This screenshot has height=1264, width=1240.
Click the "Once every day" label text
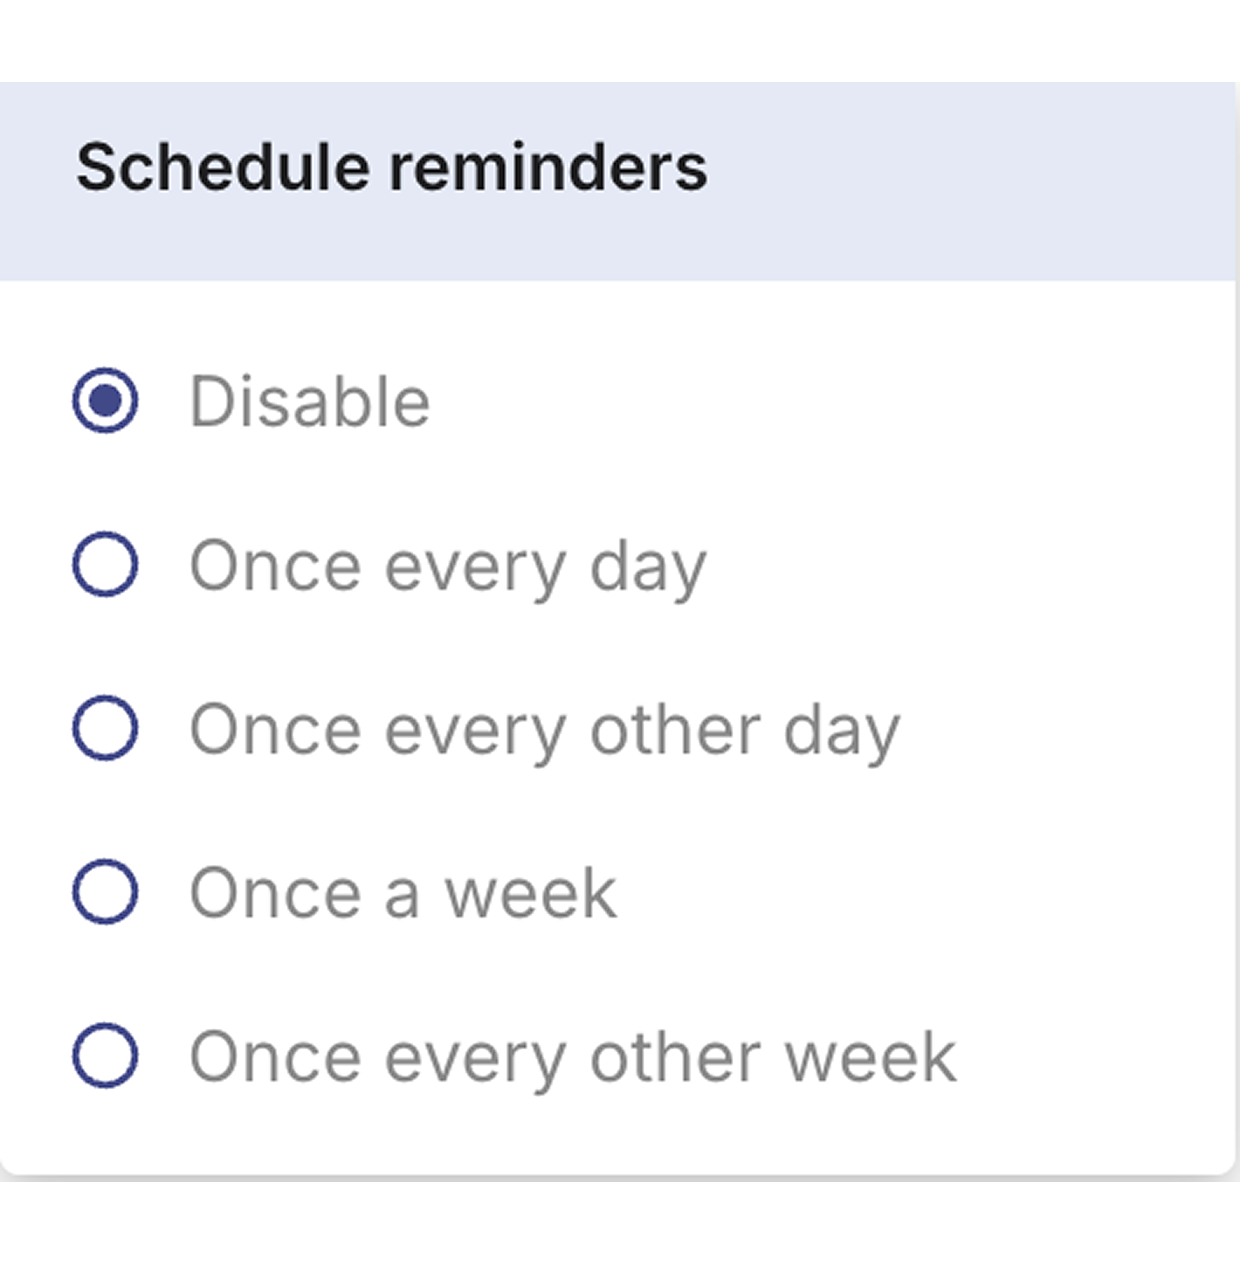point(447,567)
